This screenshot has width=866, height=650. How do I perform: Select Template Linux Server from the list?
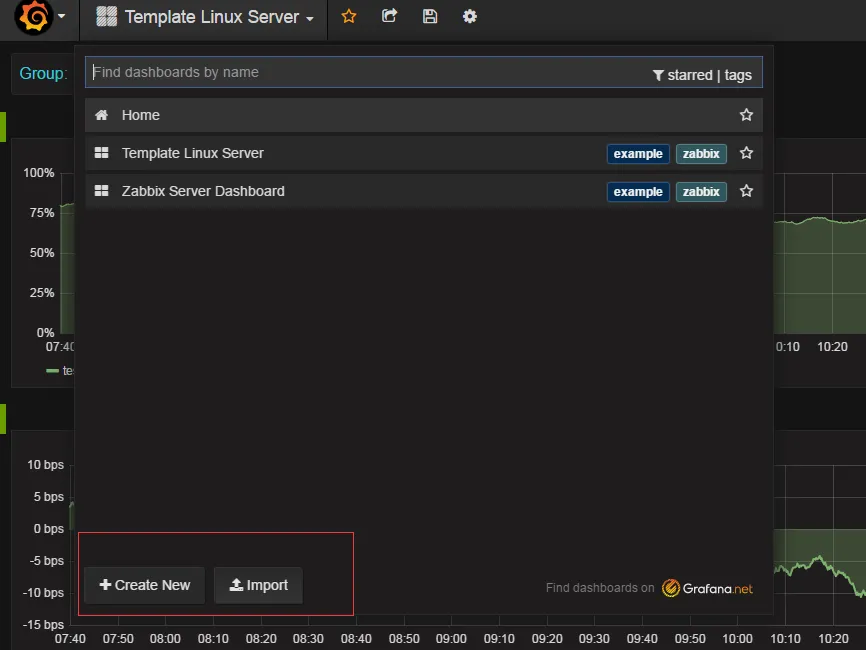(x=193, y=153)
